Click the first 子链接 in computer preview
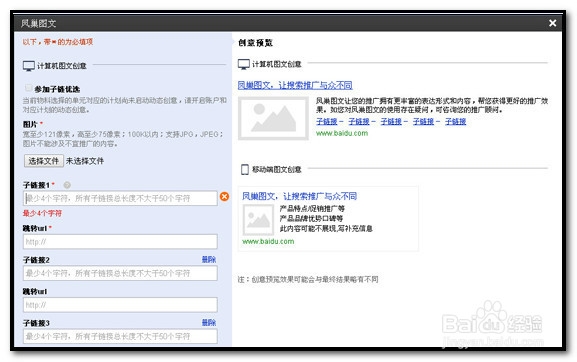Screen dimensions: 577x362 point(326,121)
